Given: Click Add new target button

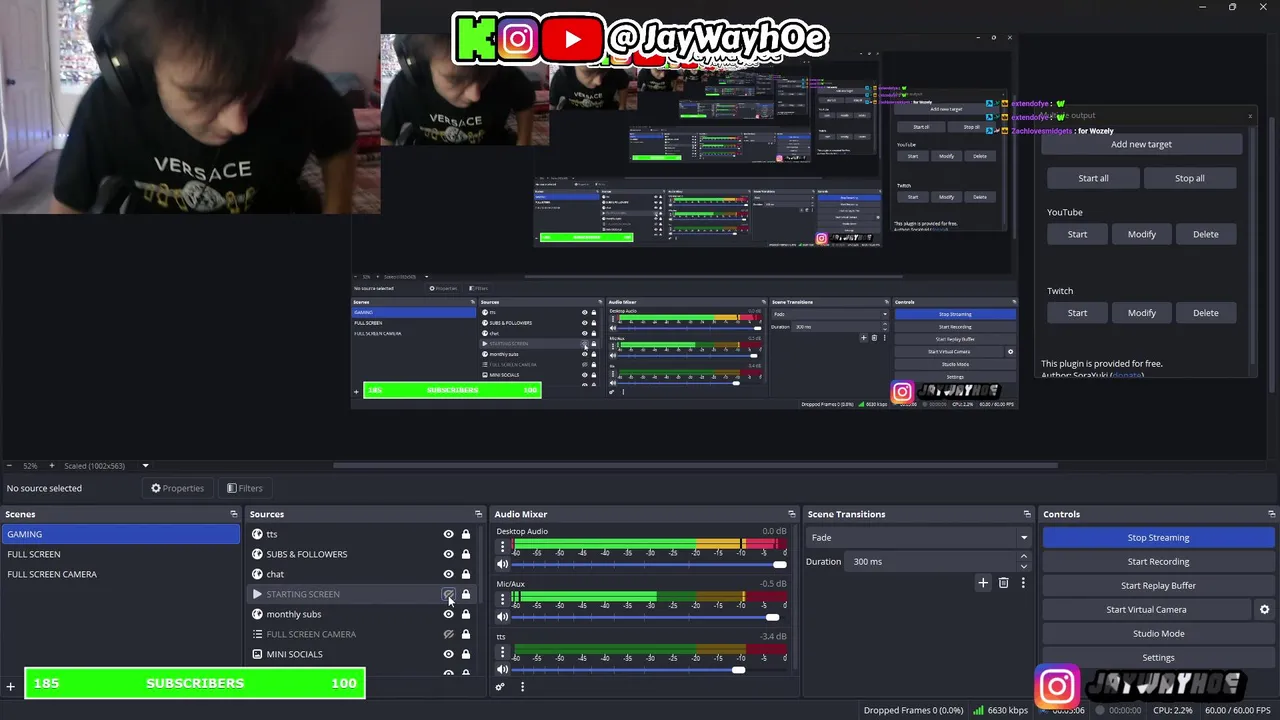Looking at the screenshot, I should tap(1141, 144).
